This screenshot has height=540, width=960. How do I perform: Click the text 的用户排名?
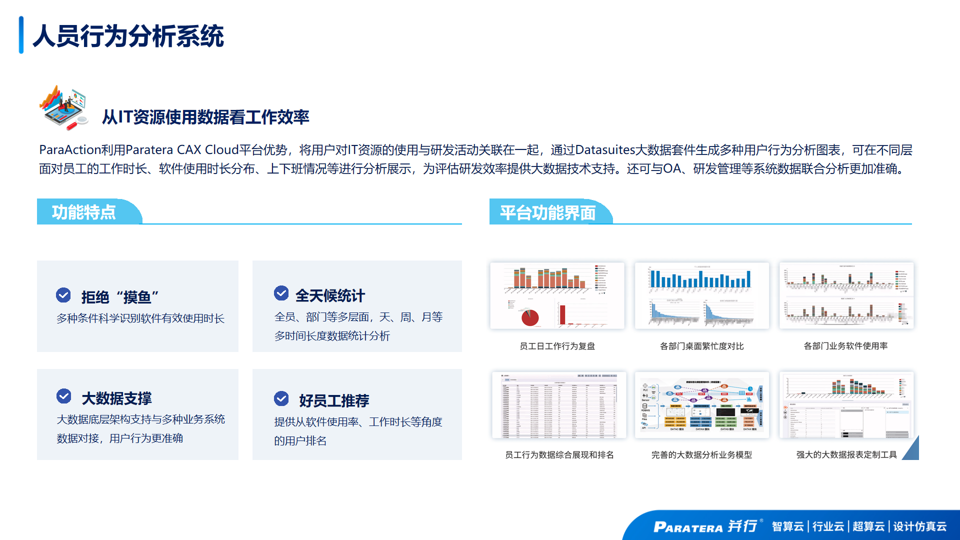[x=300, y=441]
